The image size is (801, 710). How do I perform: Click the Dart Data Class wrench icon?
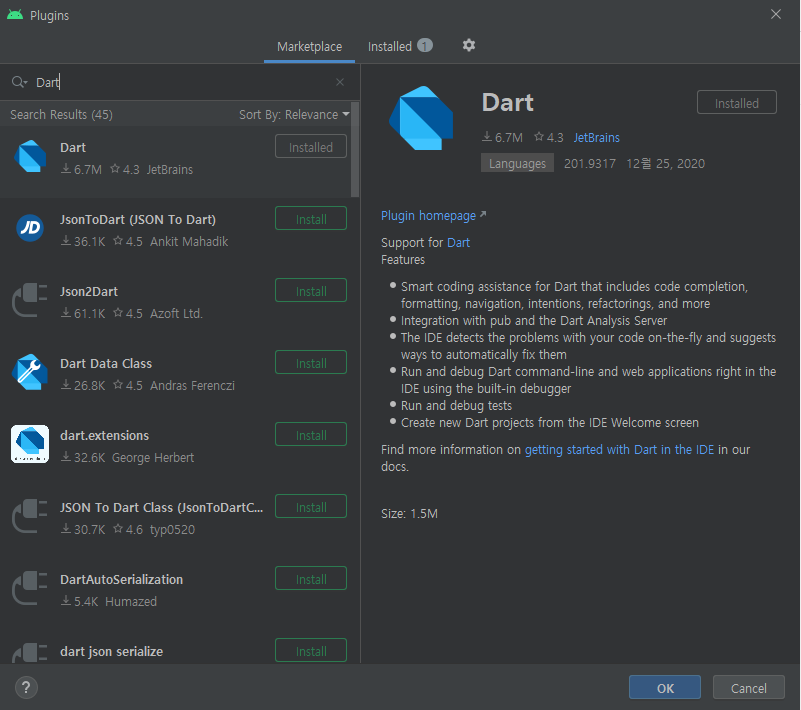pyautogui.click(x=30, y=372)
